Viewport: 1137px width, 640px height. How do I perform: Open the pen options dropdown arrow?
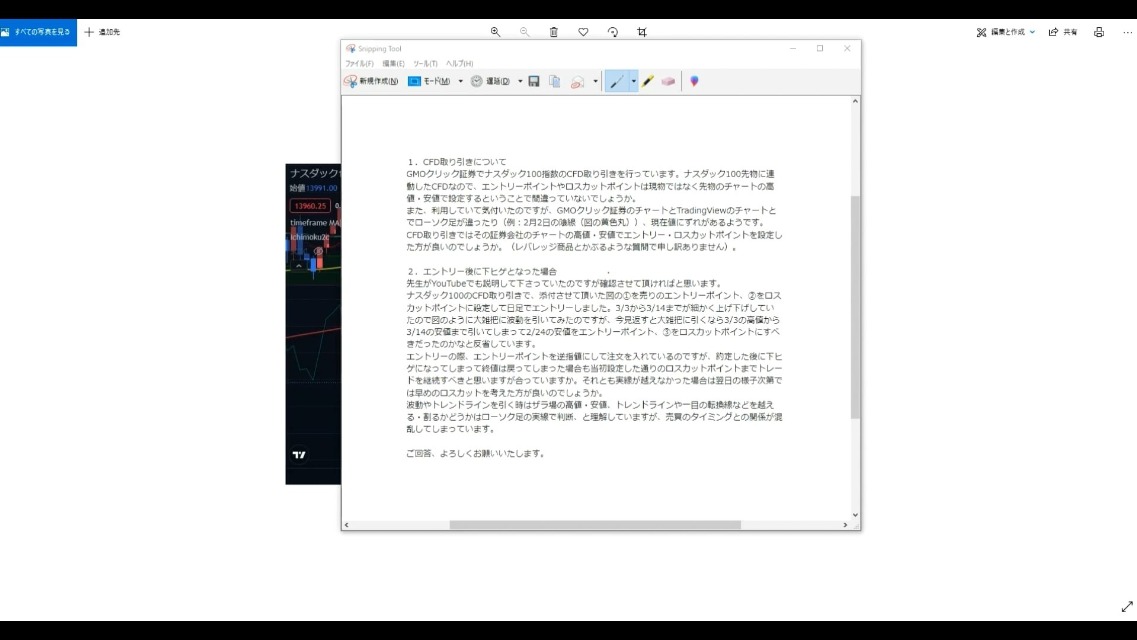tap(633, 81)
